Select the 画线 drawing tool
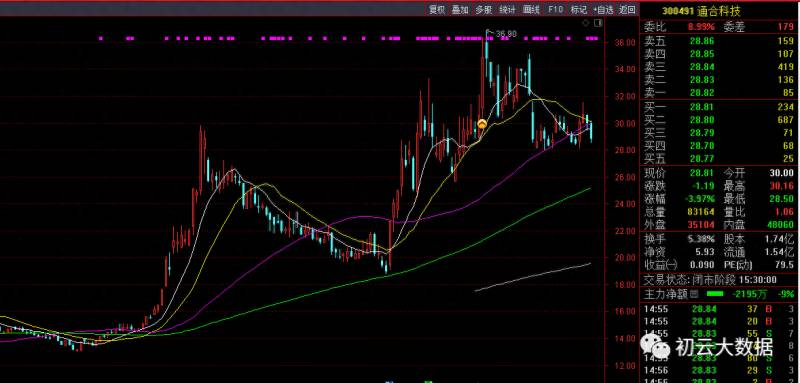Screen dimensions: 800x383 (531, 9)
